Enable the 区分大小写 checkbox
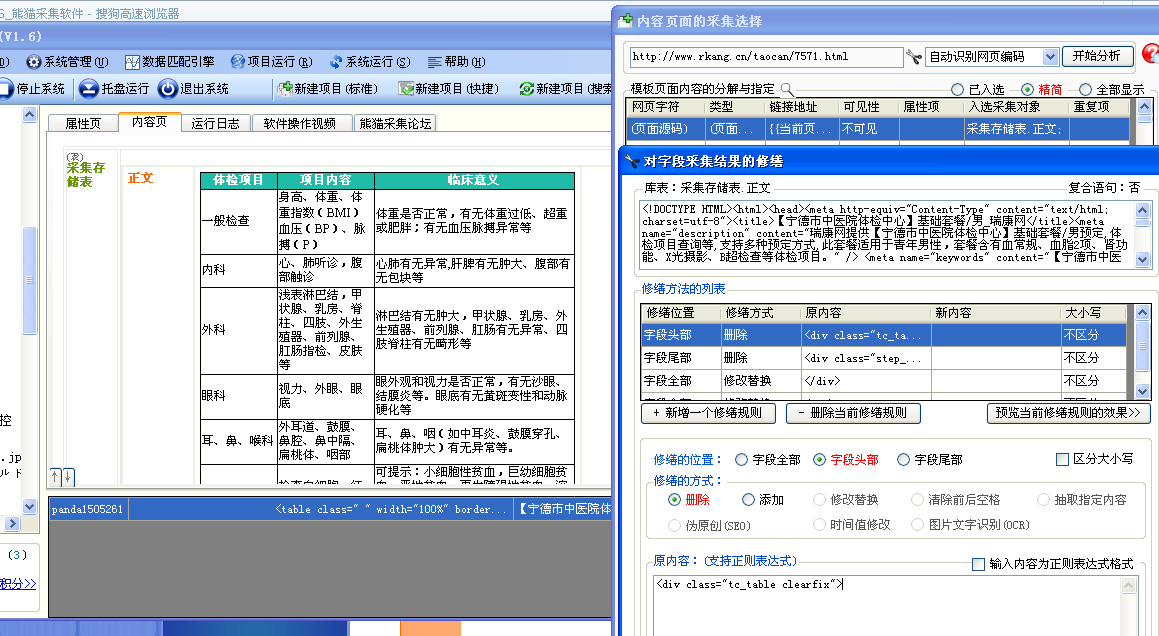The height and width of the screenshot is (636, 1159). pos(1062,459)
